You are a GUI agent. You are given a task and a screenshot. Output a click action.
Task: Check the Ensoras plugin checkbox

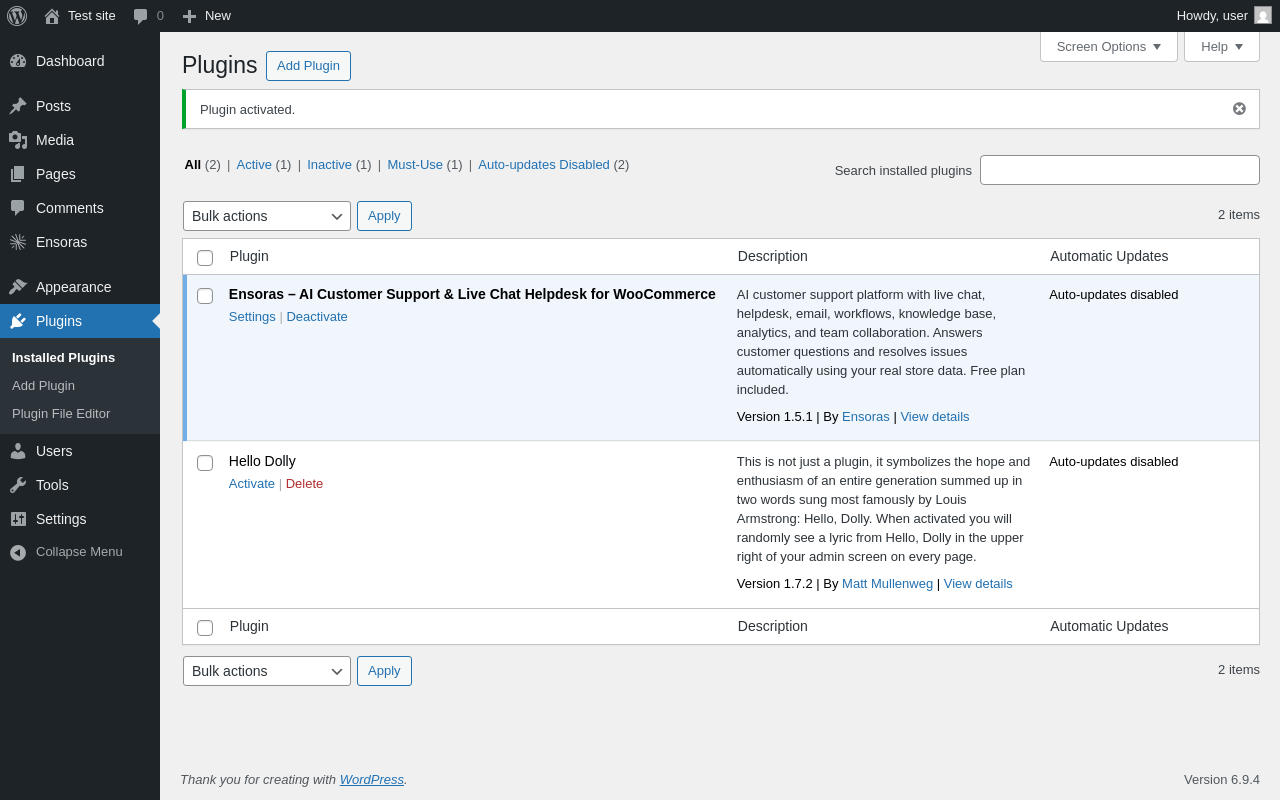pos(205,296)
